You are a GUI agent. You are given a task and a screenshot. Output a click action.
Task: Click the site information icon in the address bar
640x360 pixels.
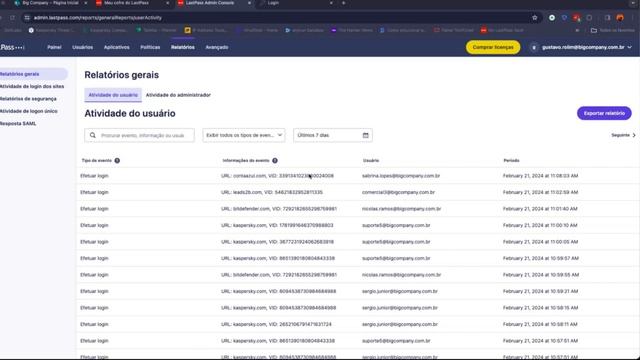27,18
